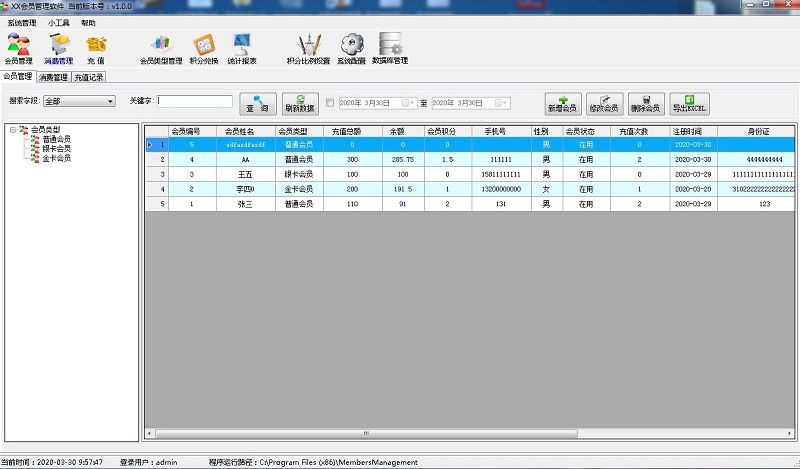Open the 会员管理 toolbar icon

point(18,47)
